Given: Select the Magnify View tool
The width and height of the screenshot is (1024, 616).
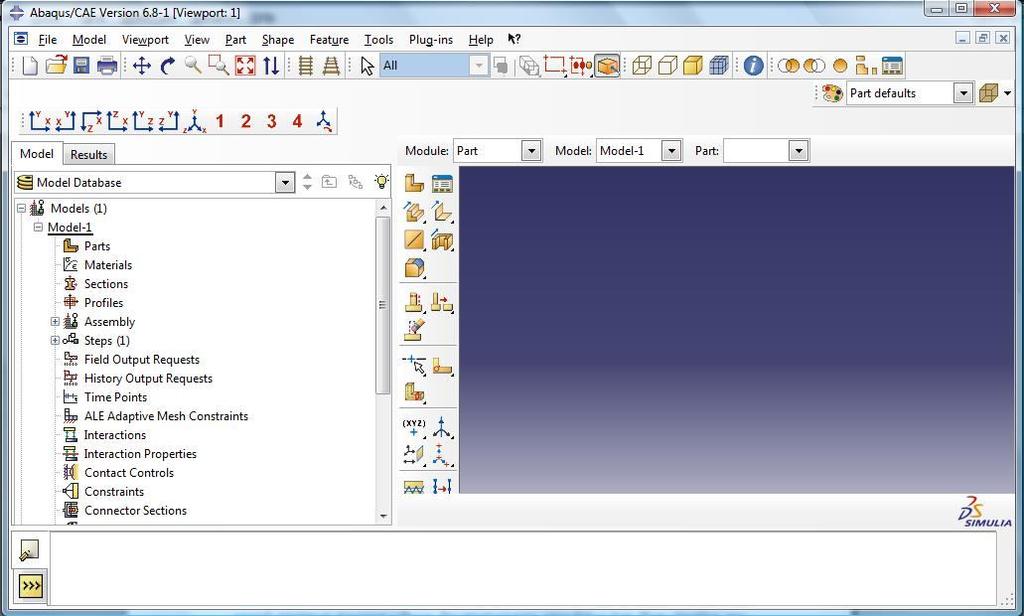Looking at the screenshot, I should pos(193,65).
